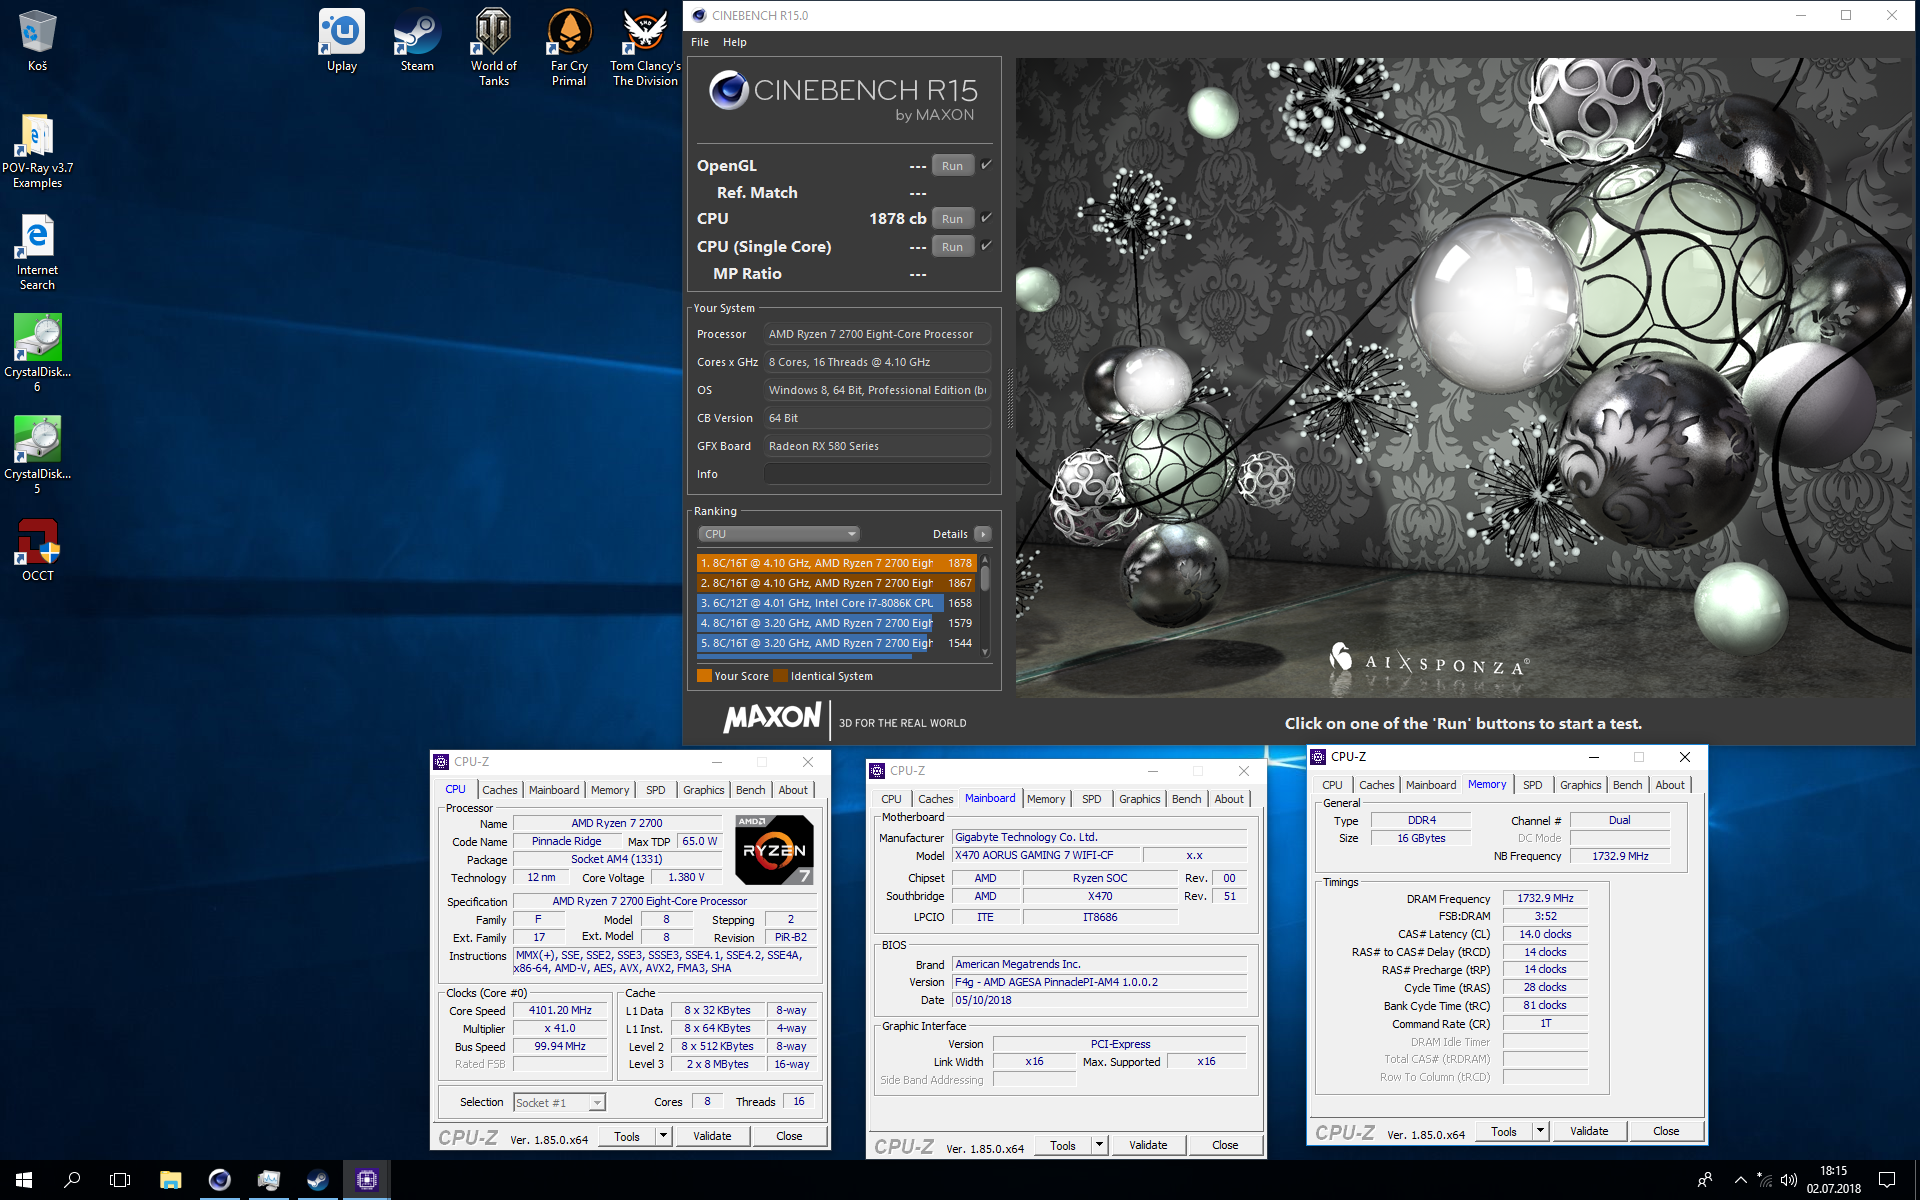Launch the CrystalDisk 6 desktop icon

pyautogui.click(x=37, y=353)
